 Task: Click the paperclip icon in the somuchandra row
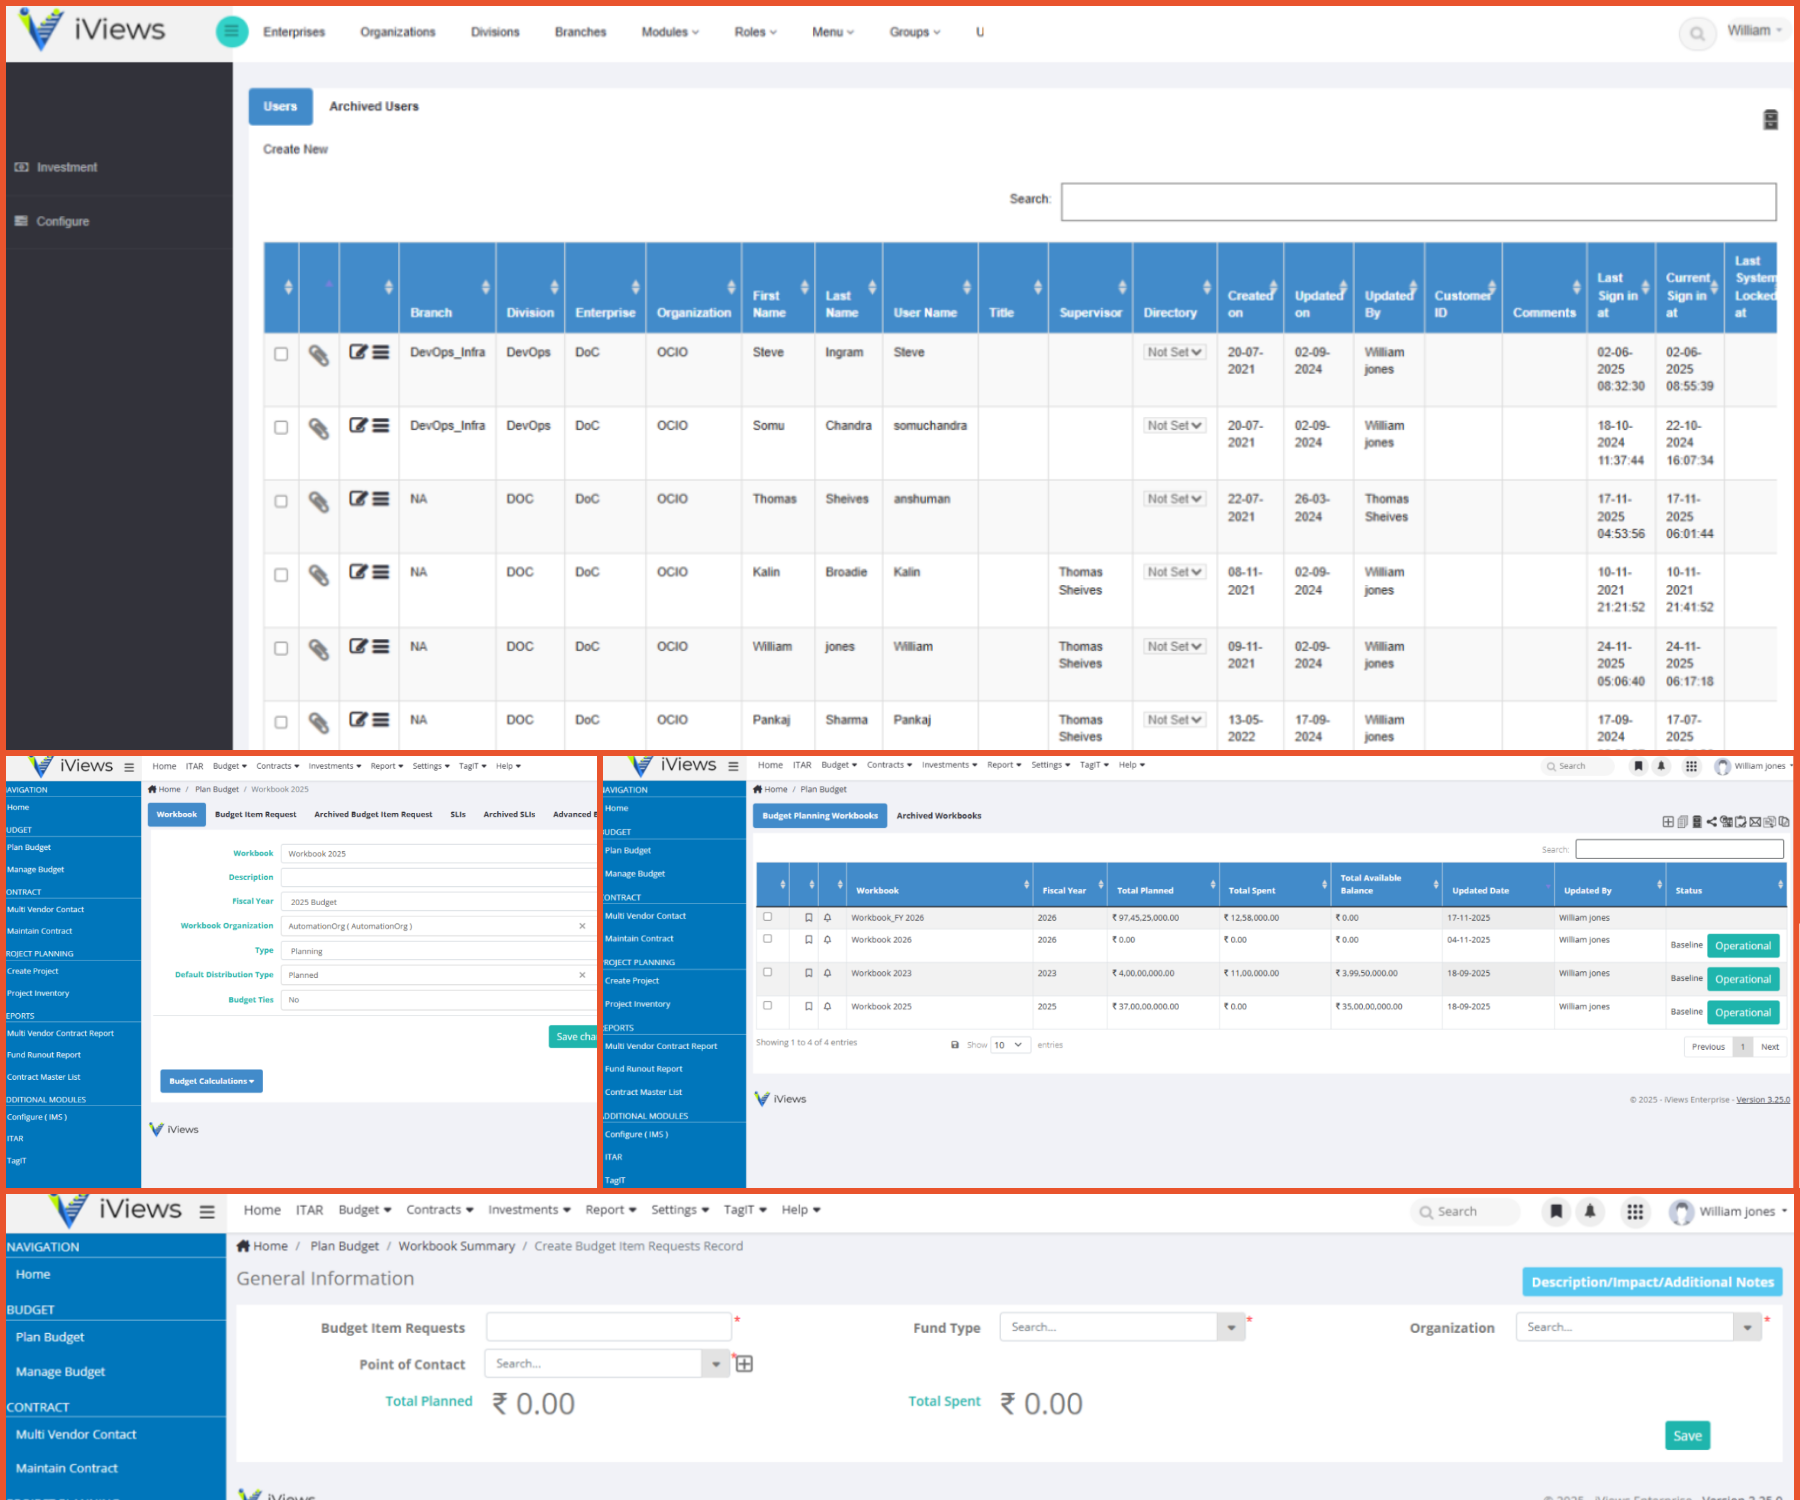318,428
